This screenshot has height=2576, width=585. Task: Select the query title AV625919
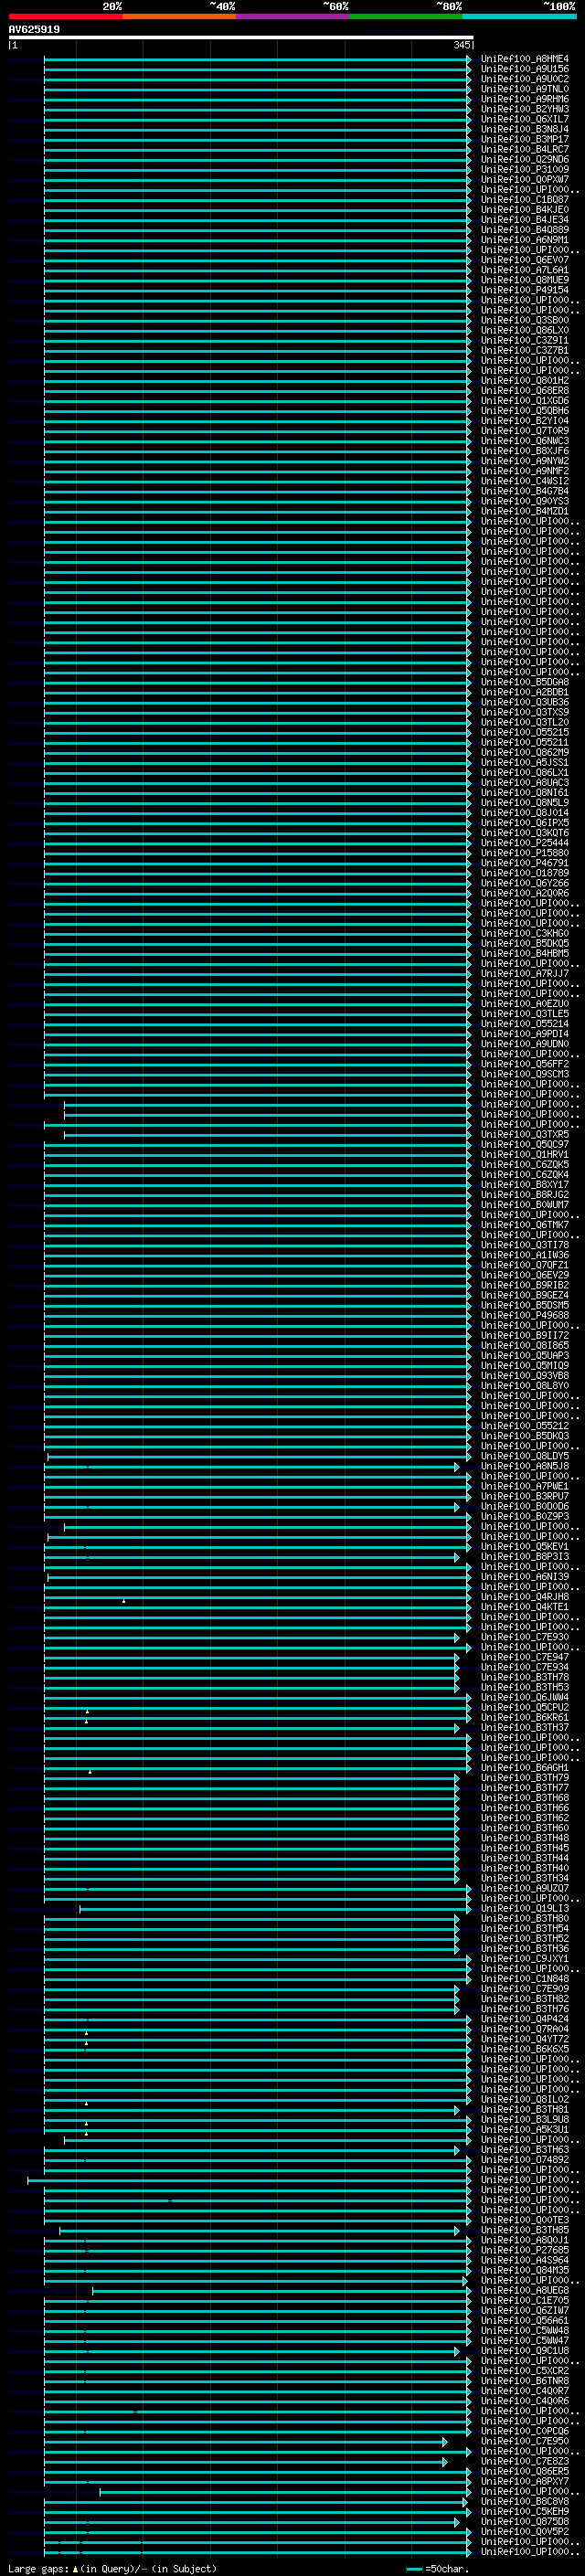34,30
